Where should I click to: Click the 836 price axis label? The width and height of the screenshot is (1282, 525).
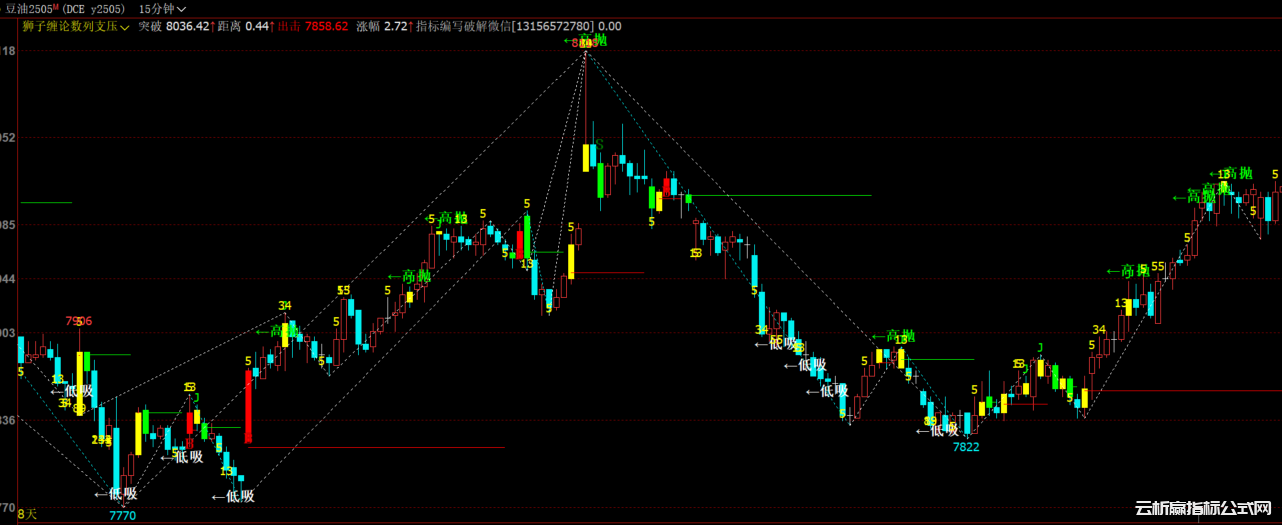(x=9, y=421)
